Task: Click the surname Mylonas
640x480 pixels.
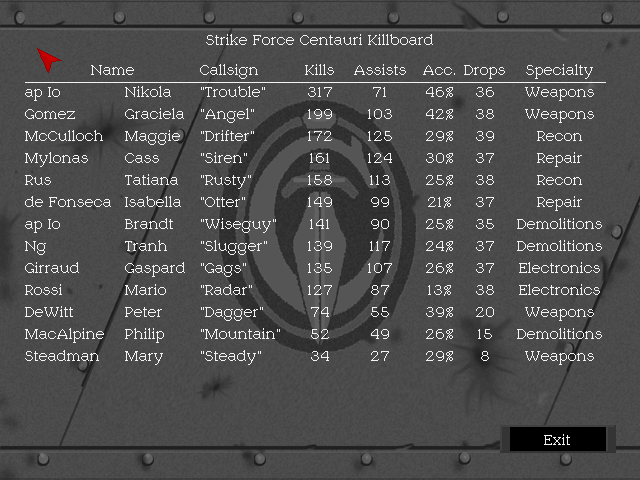Action: click(56, 159)
